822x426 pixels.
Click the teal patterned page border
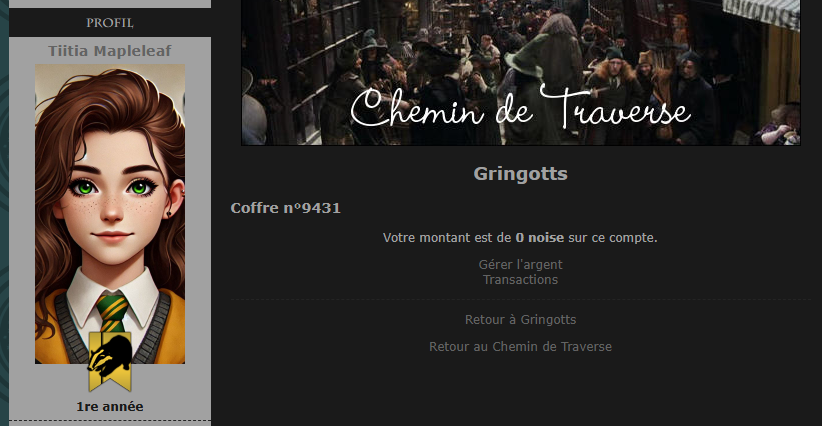4,213
